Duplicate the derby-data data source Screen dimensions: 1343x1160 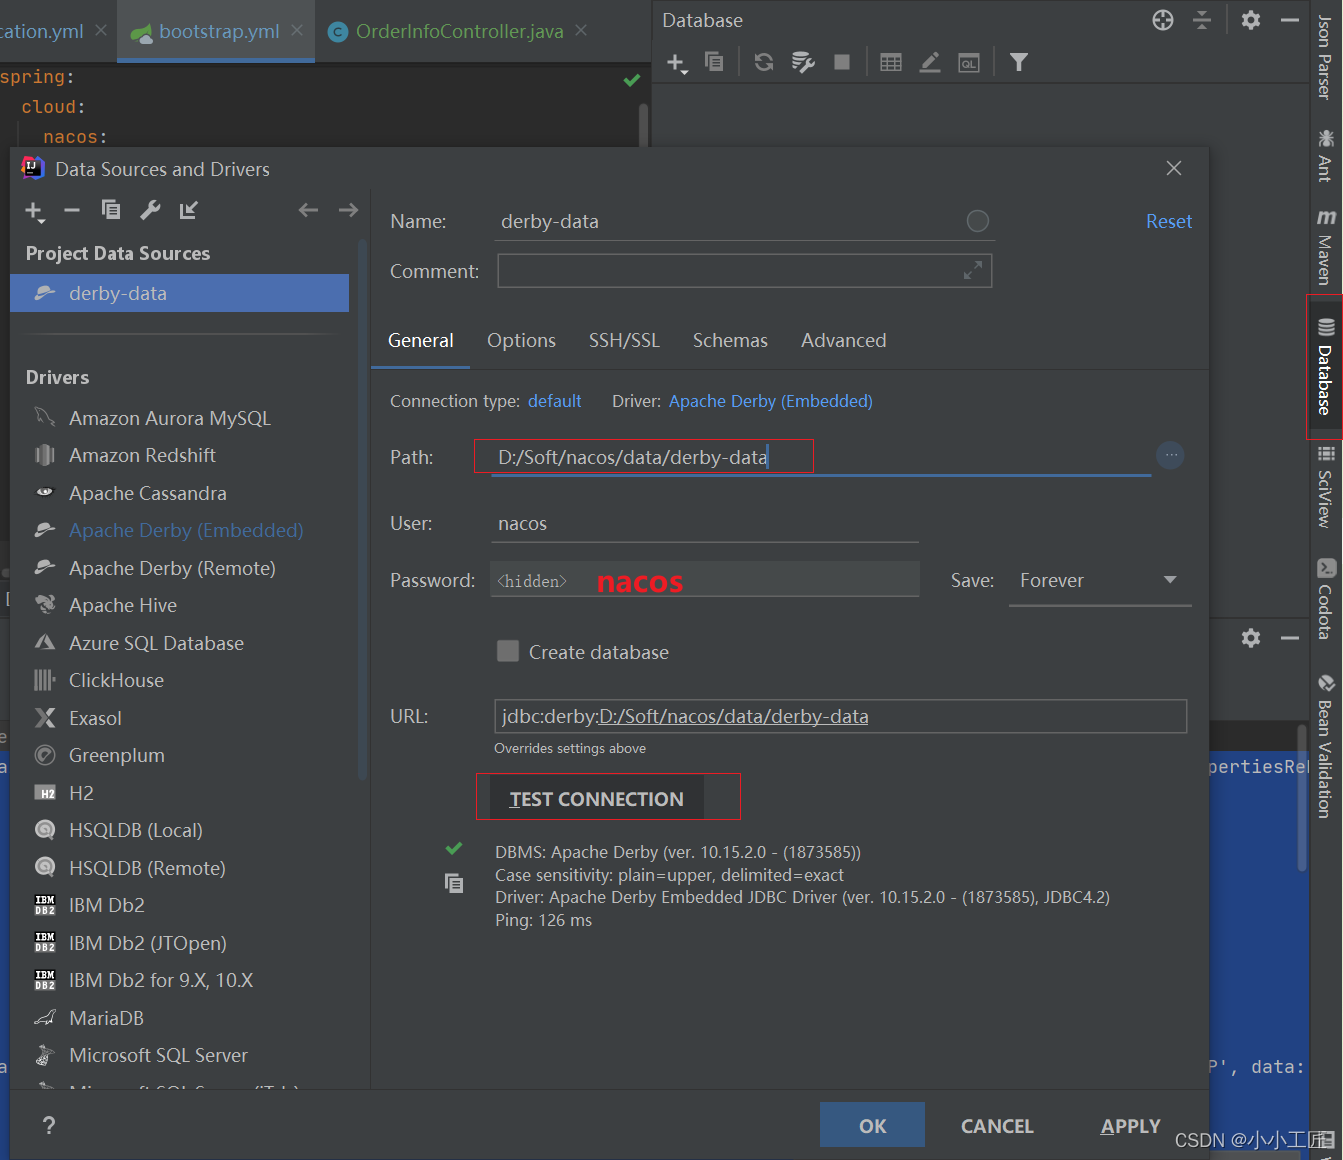coord(111,210)
